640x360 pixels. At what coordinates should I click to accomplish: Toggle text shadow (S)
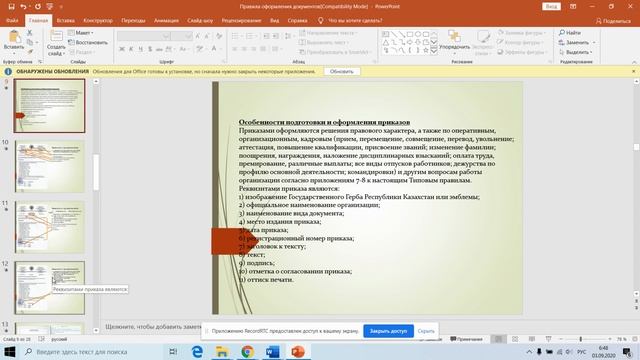[150, 49]
